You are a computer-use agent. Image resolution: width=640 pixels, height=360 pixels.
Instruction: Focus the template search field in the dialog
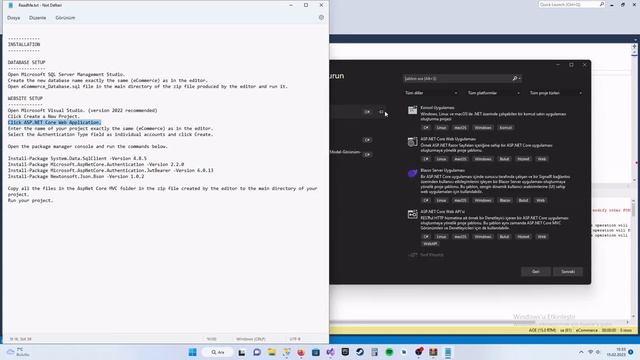(x=461, y=78)
